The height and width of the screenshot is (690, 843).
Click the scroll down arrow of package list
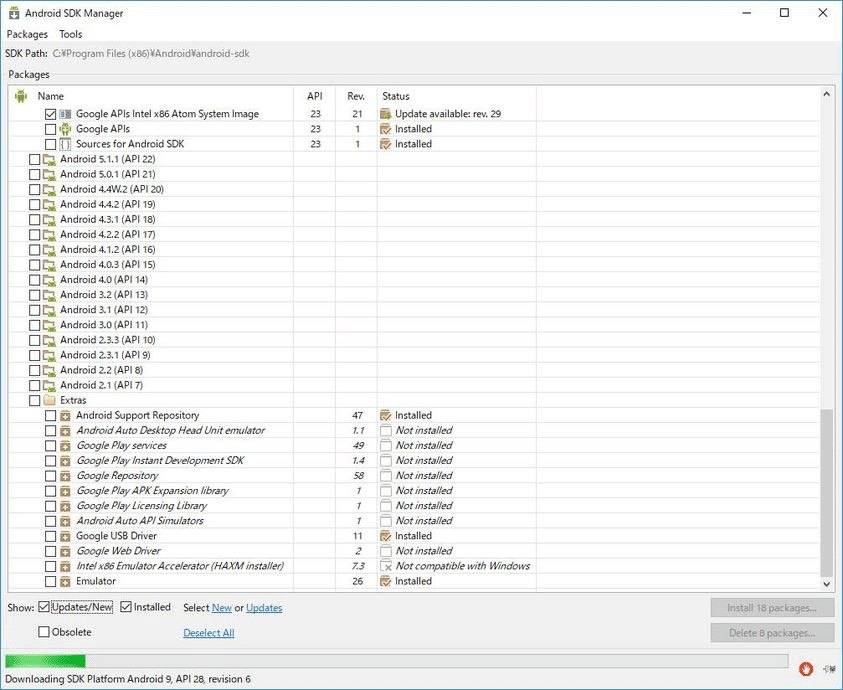click(826, 584)
